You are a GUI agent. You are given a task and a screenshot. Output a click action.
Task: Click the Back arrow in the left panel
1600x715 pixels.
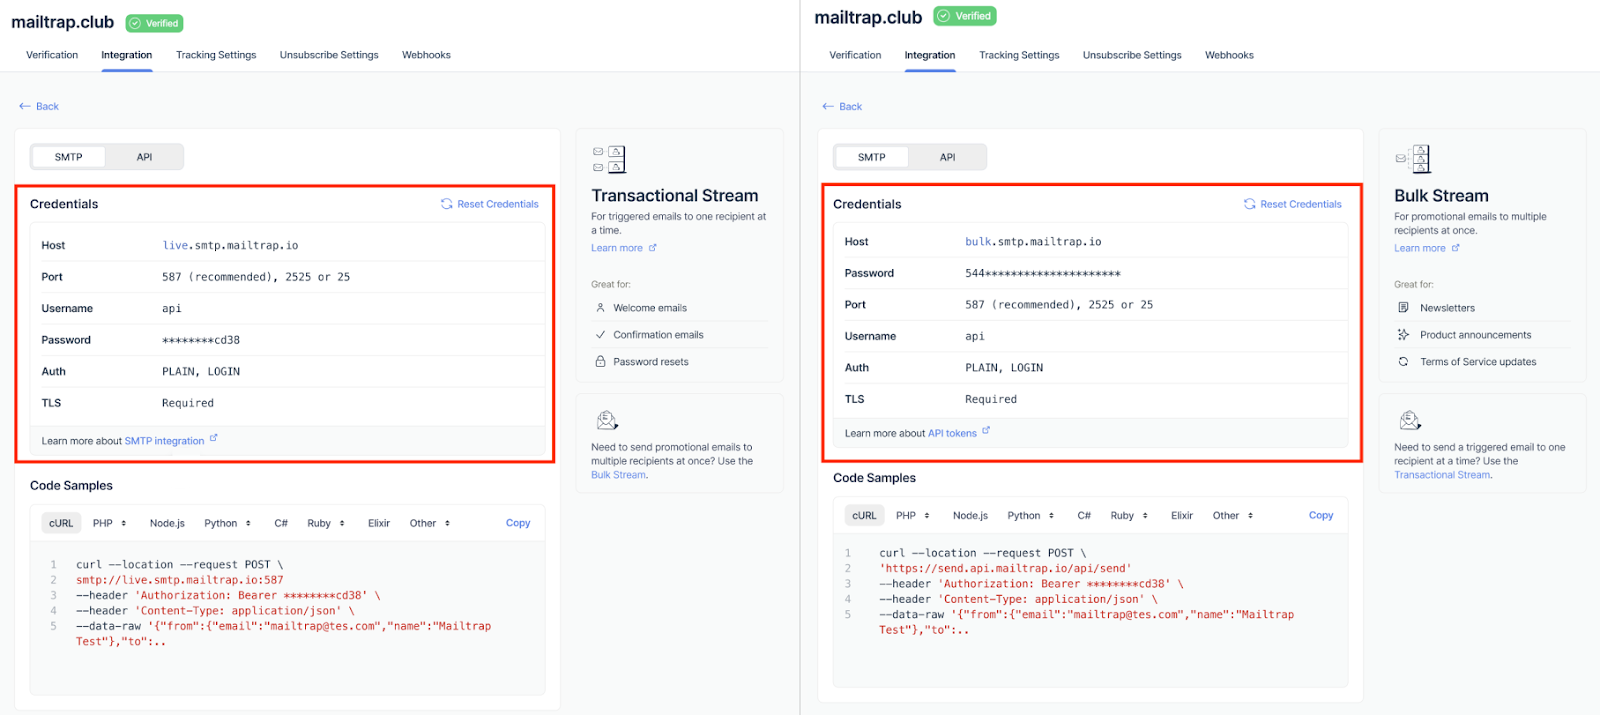coord(25,106)
